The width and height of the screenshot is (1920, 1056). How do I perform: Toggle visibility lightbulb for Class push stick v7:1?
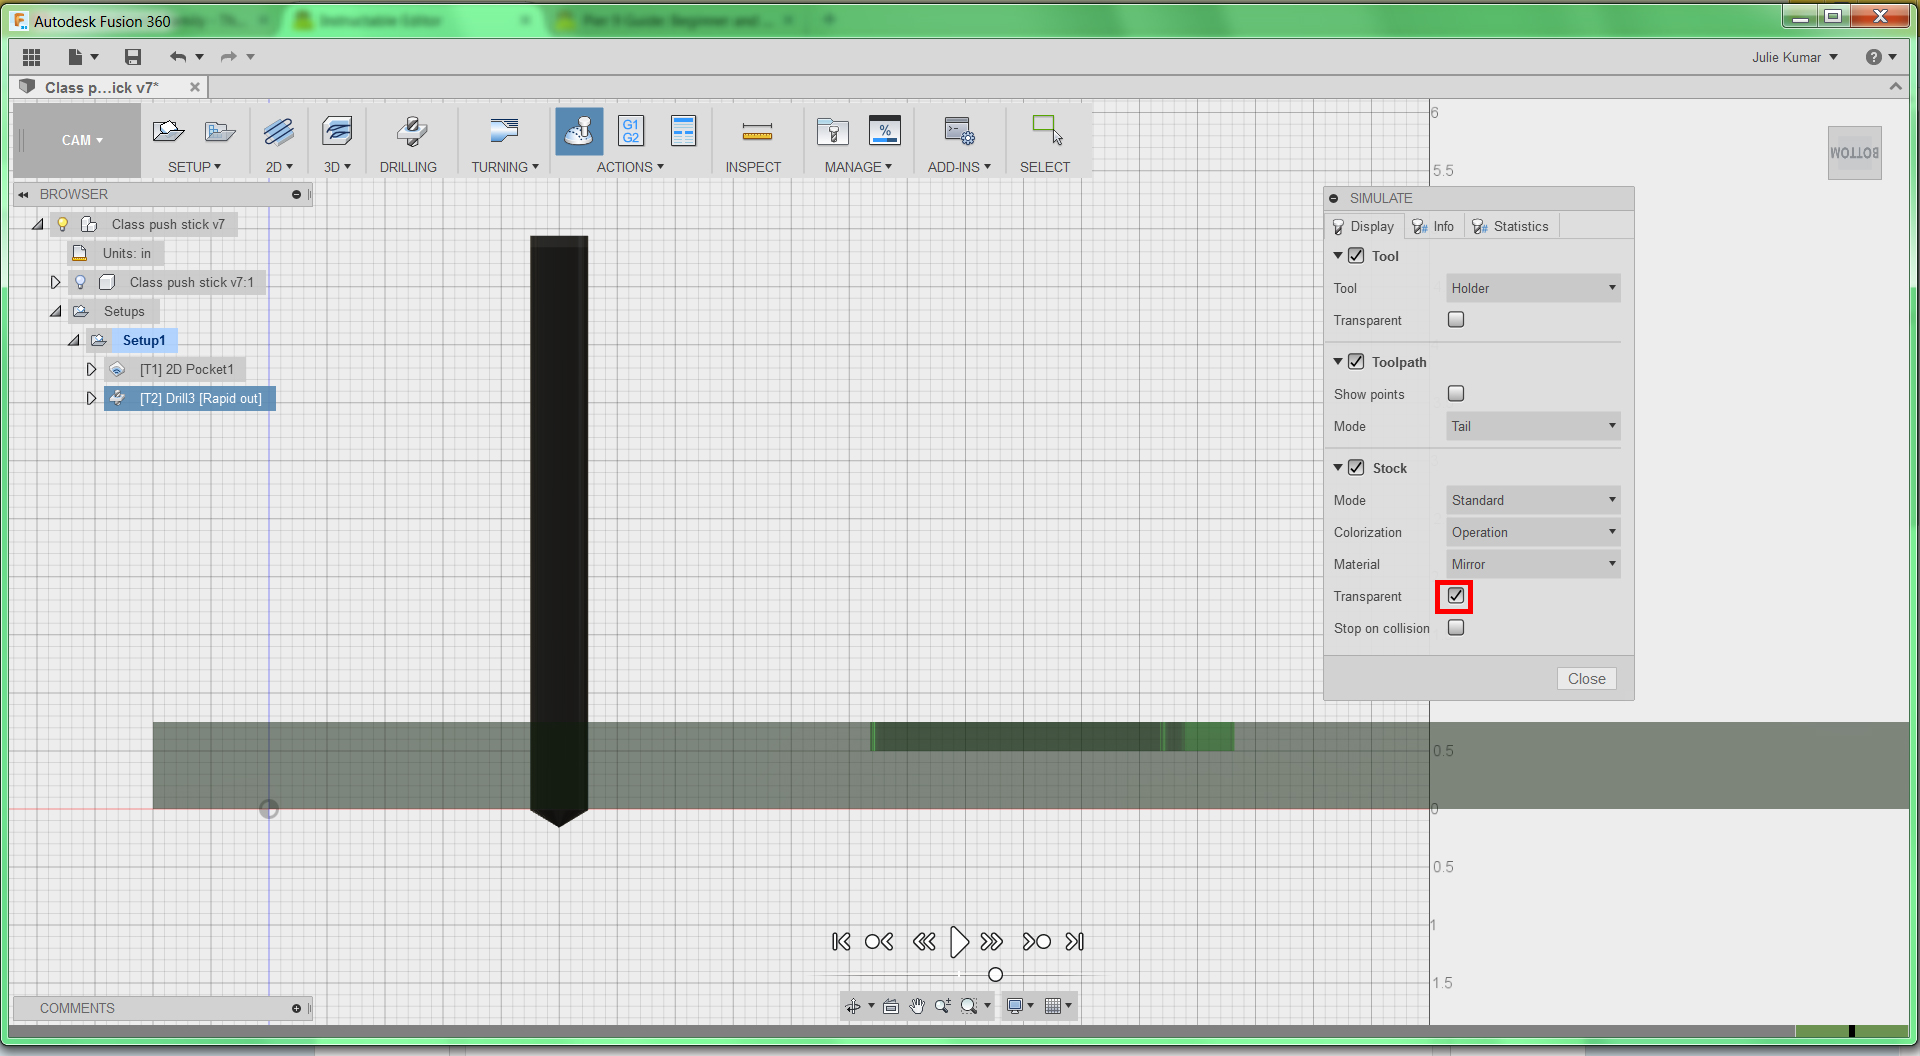click(x=81, y=282)
